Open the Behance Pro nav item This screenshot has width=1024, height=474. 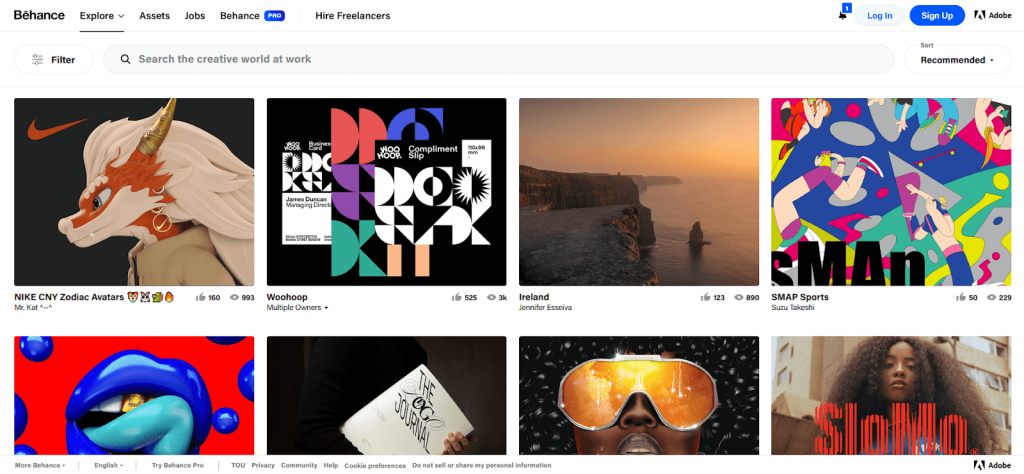(x=252, y=16)
